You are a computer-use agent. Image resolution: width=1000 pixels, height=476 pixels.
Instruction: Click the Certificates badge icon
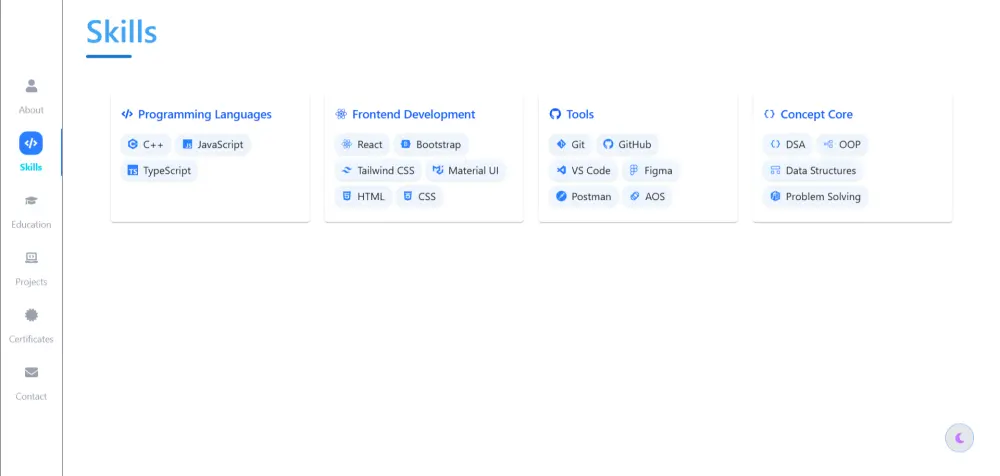[31, 315]
